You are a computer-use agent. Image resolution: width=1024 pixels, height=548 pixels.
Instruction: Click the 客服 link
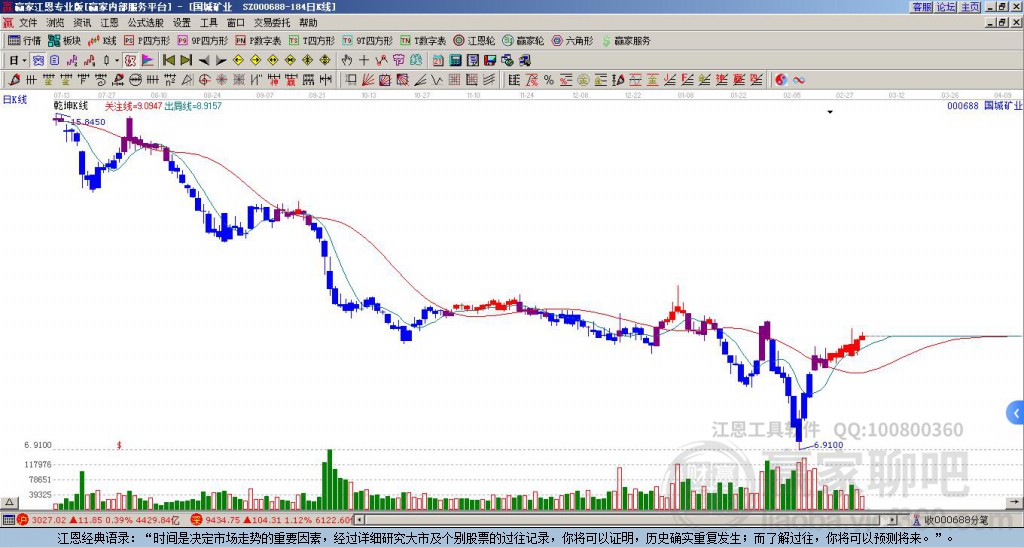[x=922, y=7]
